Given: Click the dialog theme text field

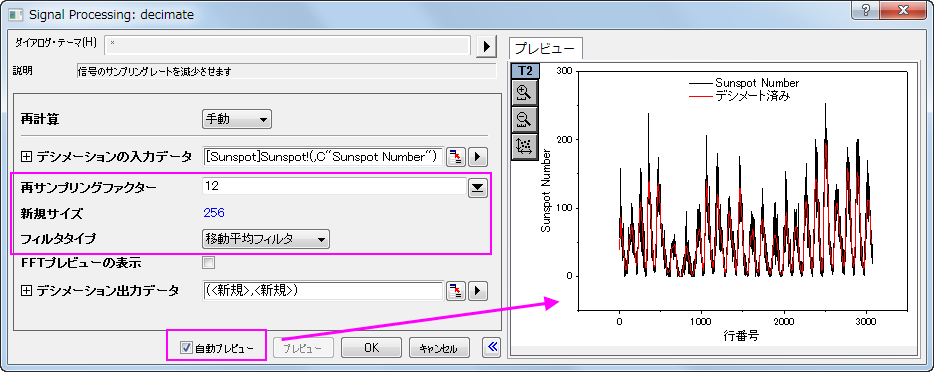Looking at the screenshot, I should tap(288, 44).
